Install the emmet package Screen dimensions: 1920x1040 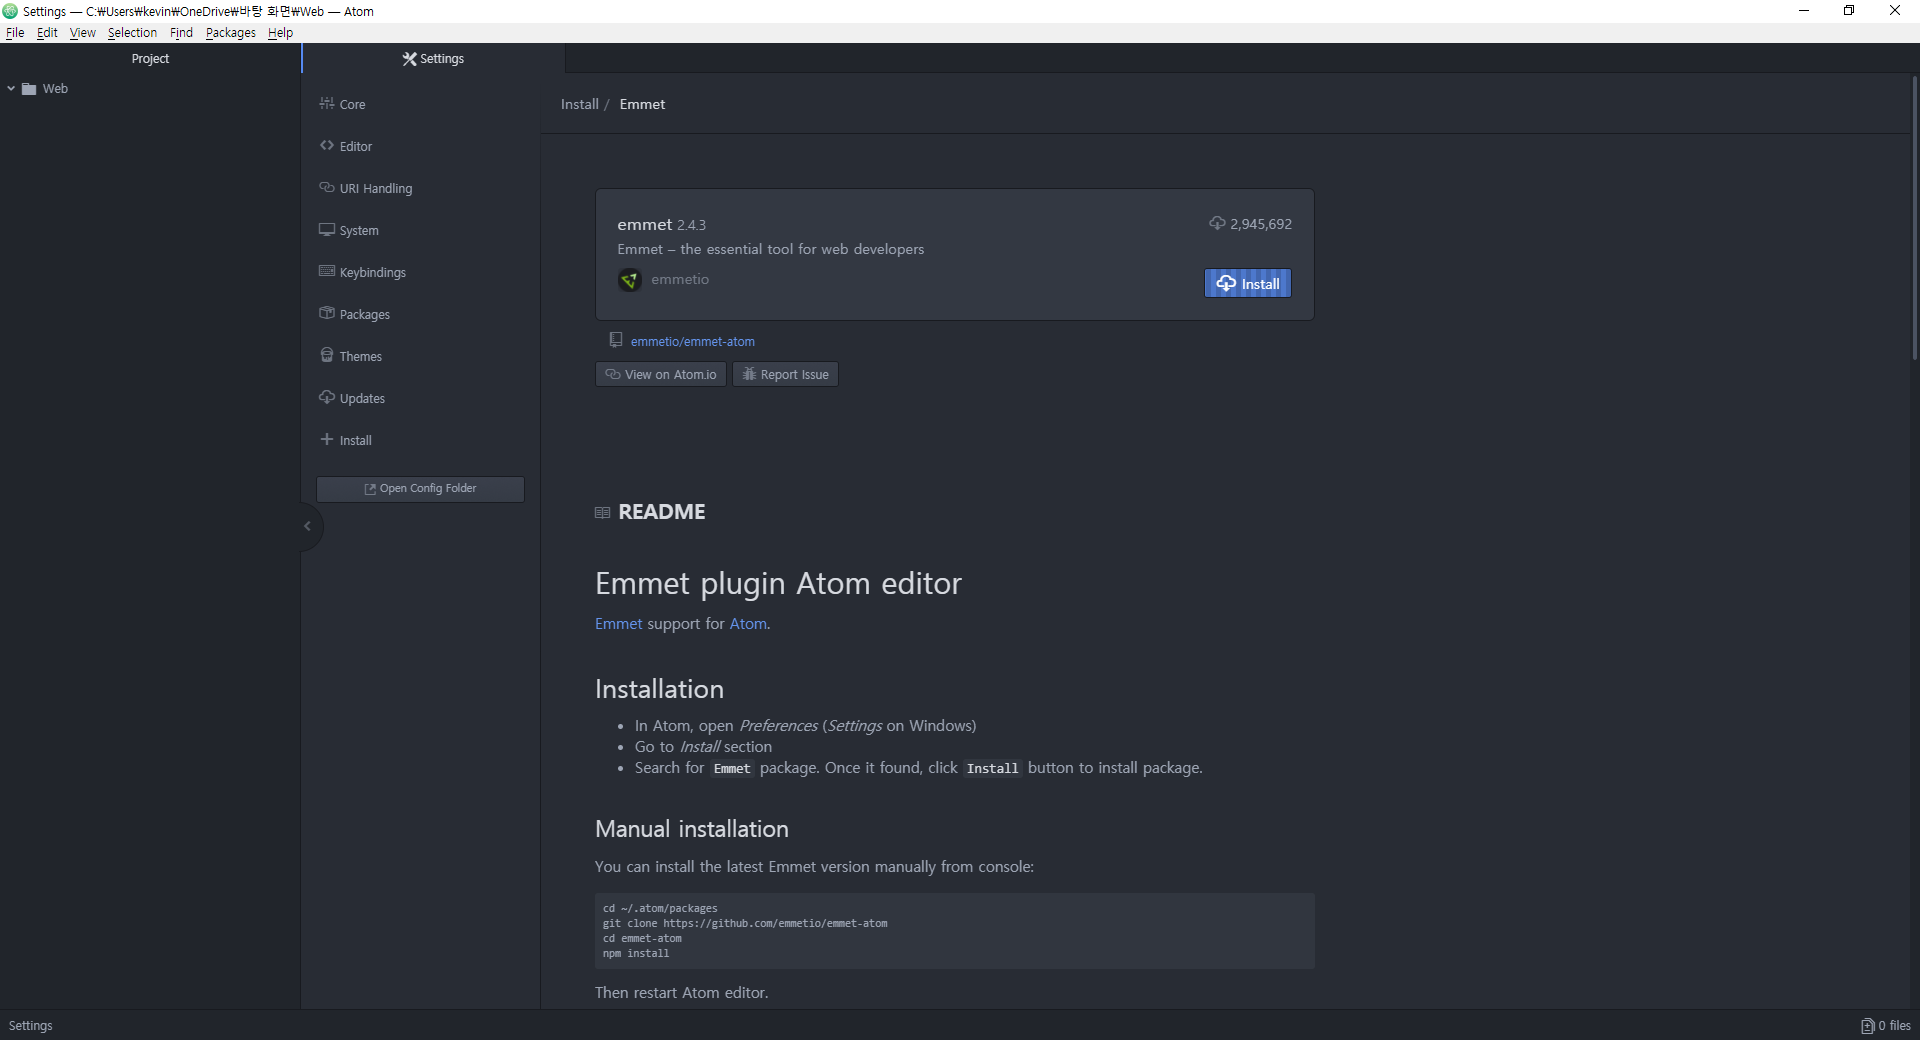1248,284
